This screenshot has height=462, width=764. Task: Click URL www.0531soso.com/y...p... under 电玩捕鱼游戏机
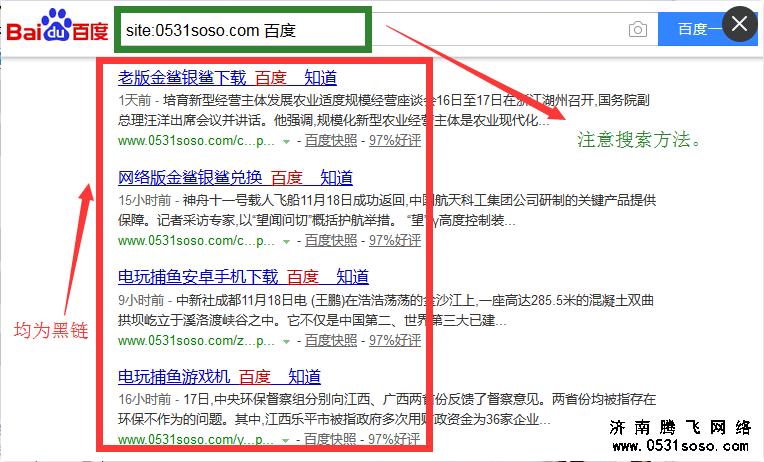196,440
